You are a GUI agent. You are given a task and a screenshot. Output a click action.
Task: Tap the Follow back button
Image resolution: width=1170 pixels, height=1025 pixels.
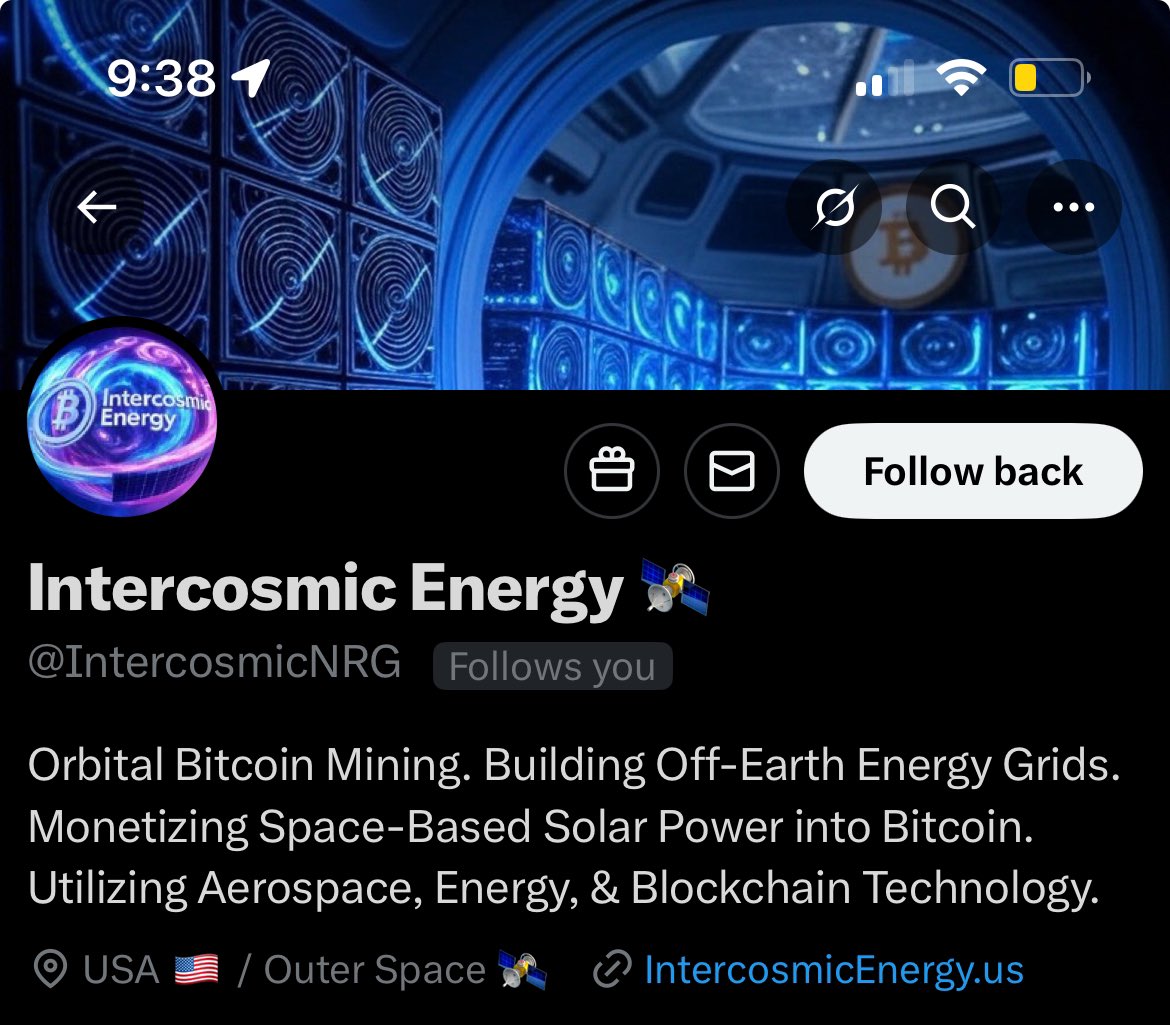coord(973,471)
